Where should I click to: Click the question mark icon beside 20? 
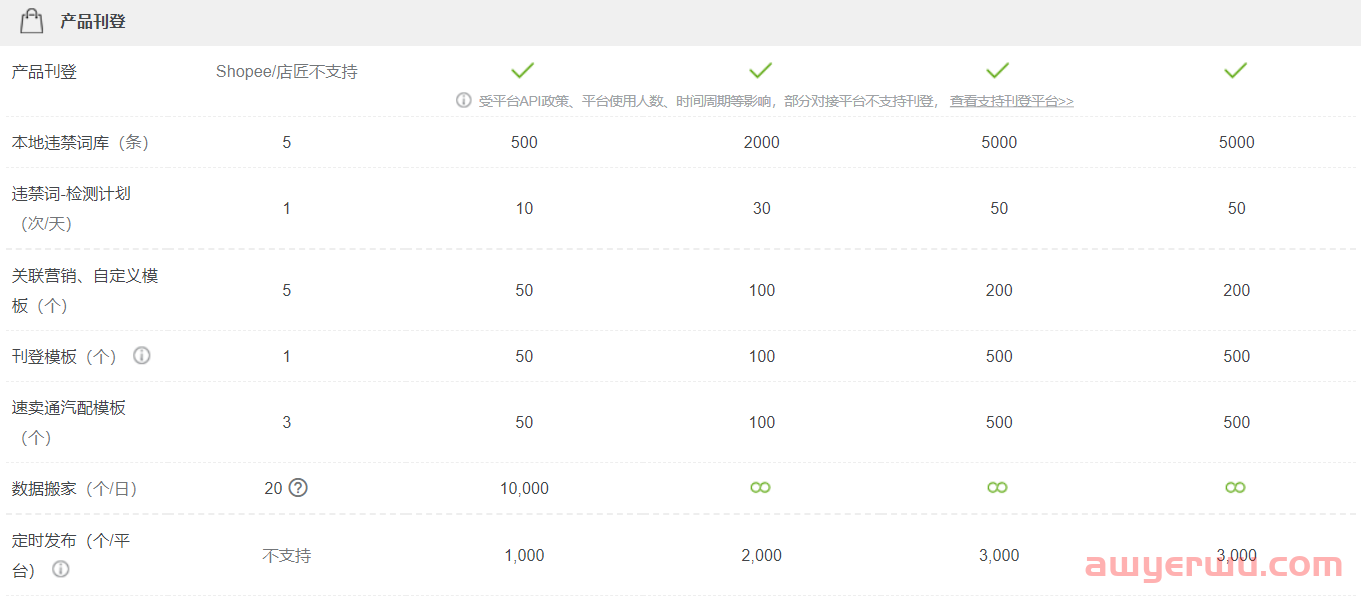(x=298, y=488)
